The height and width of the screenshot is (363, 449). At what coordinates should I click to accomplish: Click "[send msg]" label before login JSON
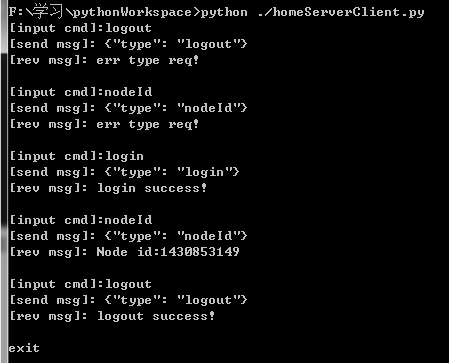[x=52, y=172]
